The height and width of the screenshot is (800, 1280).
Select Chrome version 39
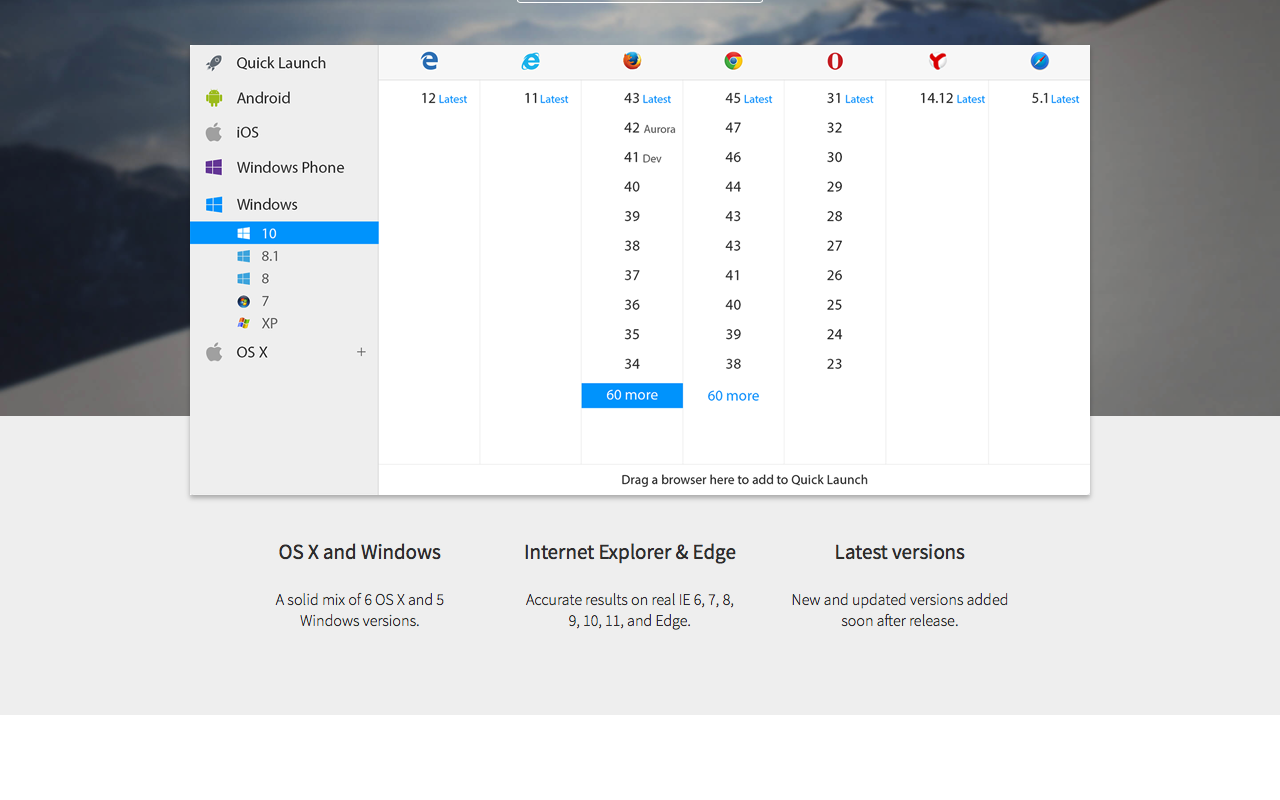733,334
